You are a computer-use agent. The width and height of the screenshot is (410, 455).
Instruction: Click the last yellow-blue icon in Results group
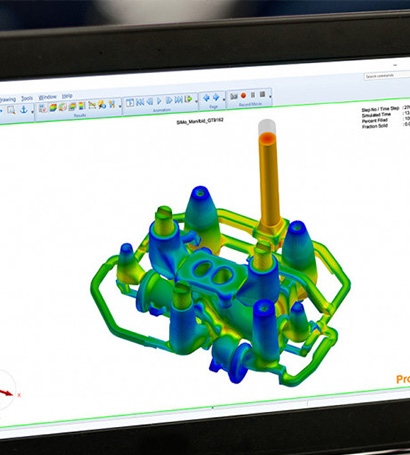pyautogui.click(x=112, y=104)
